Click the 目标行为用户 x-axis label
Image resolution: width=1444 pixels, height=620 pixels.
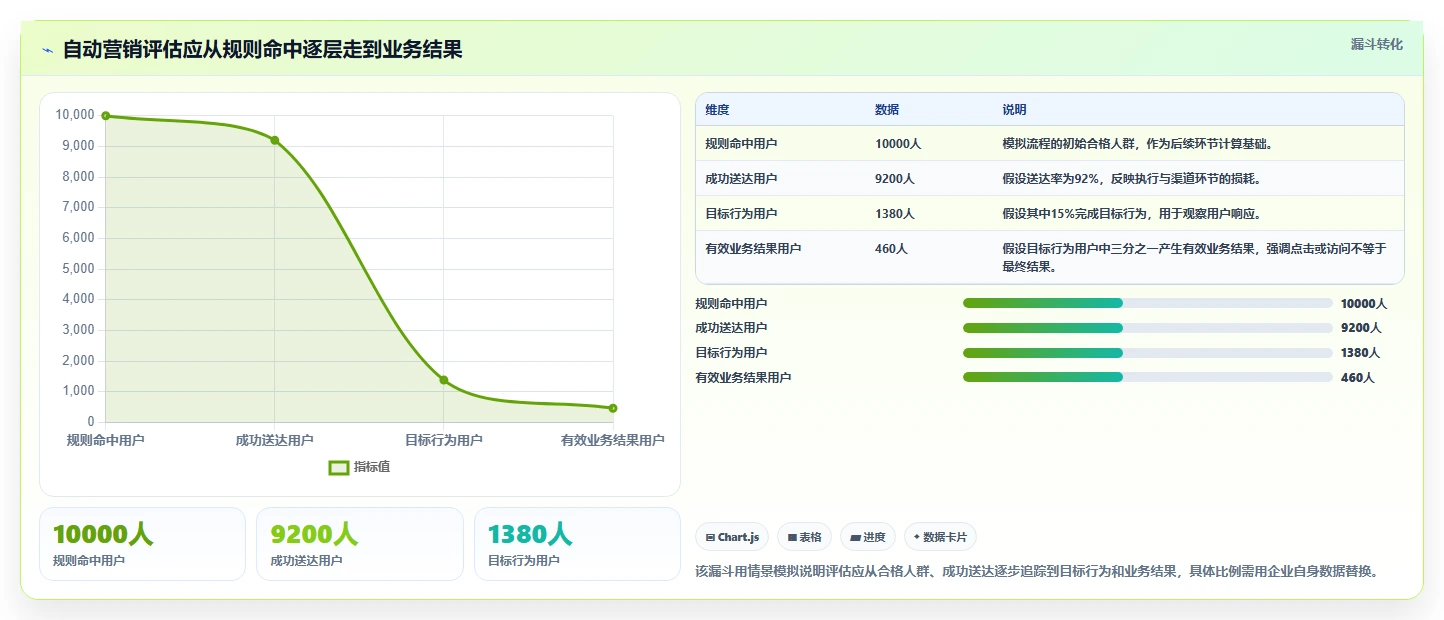click(x=444, y=440)
